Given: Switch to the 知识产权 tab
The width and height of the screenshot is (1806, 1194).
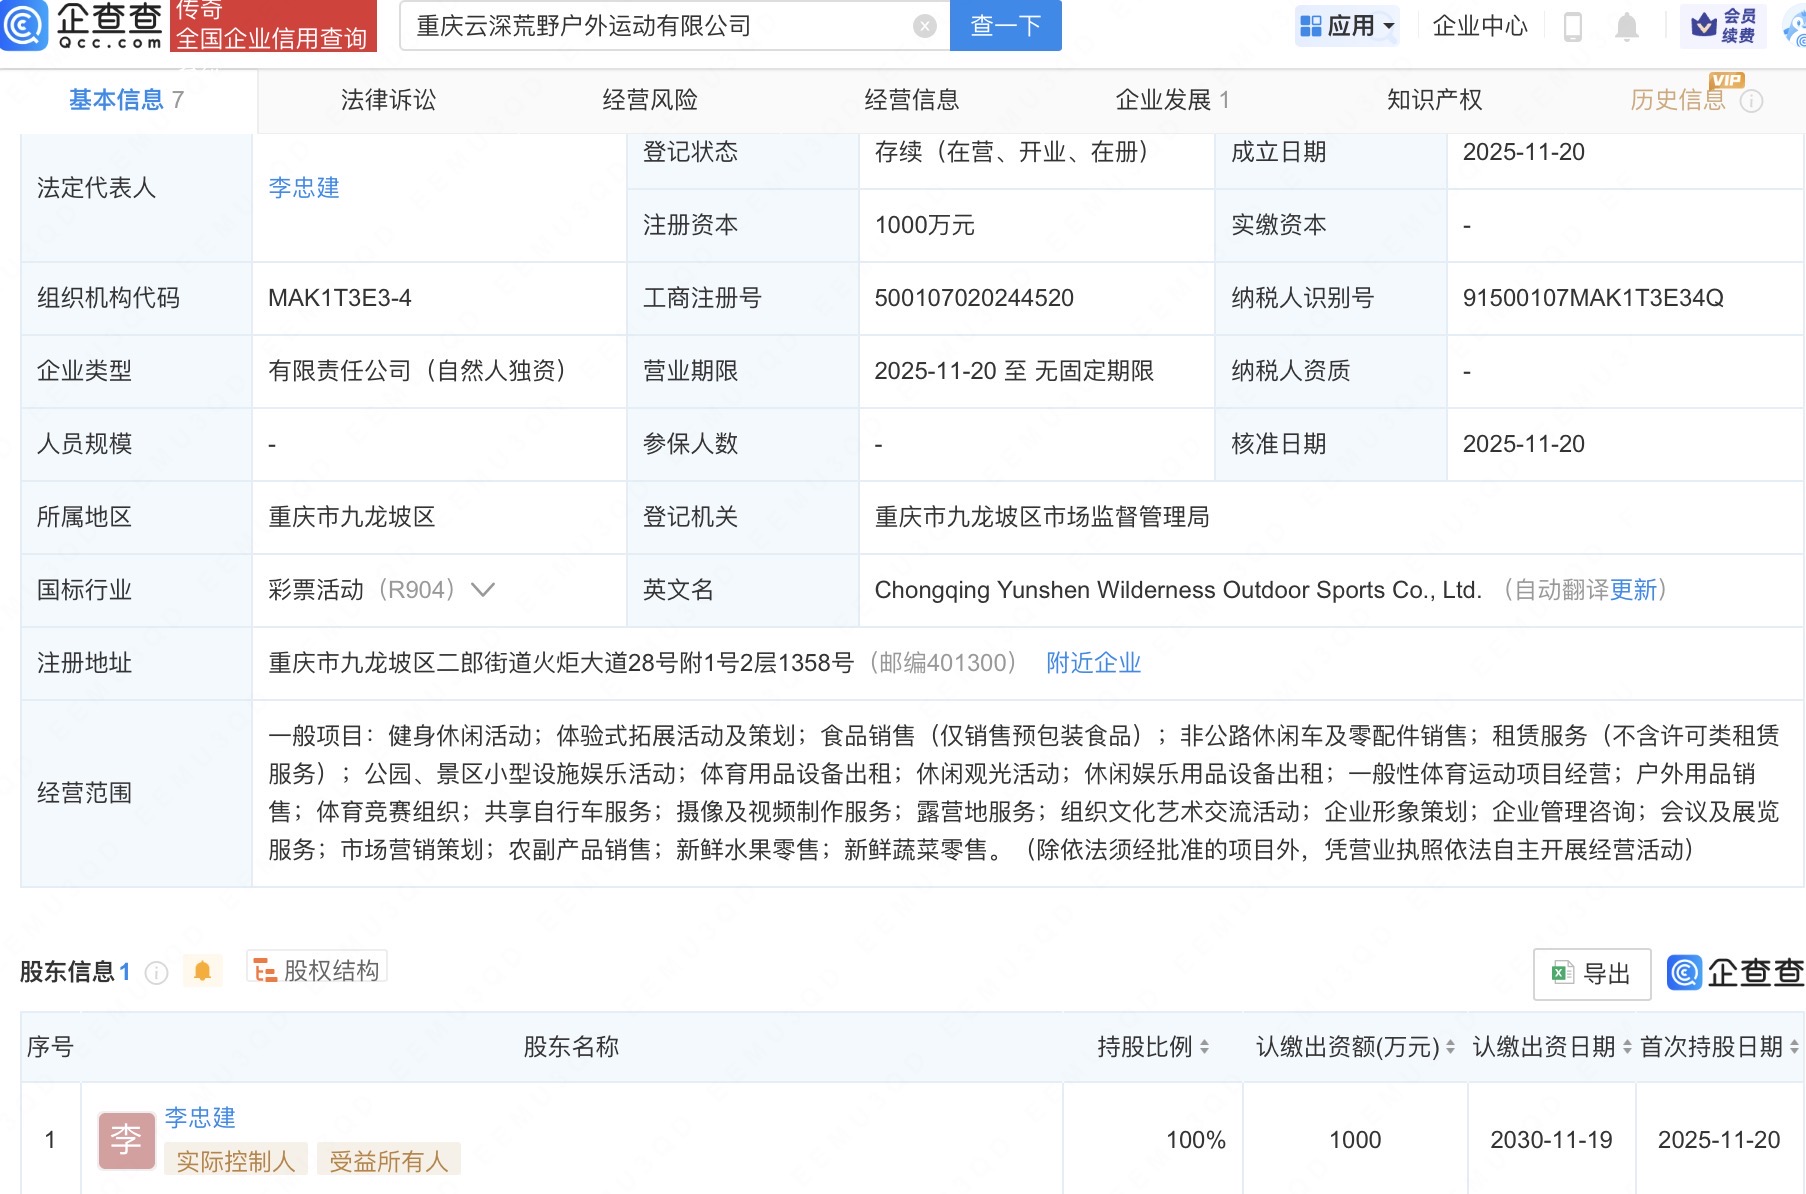Looking at the screenshot, I should coord(1434,100).
